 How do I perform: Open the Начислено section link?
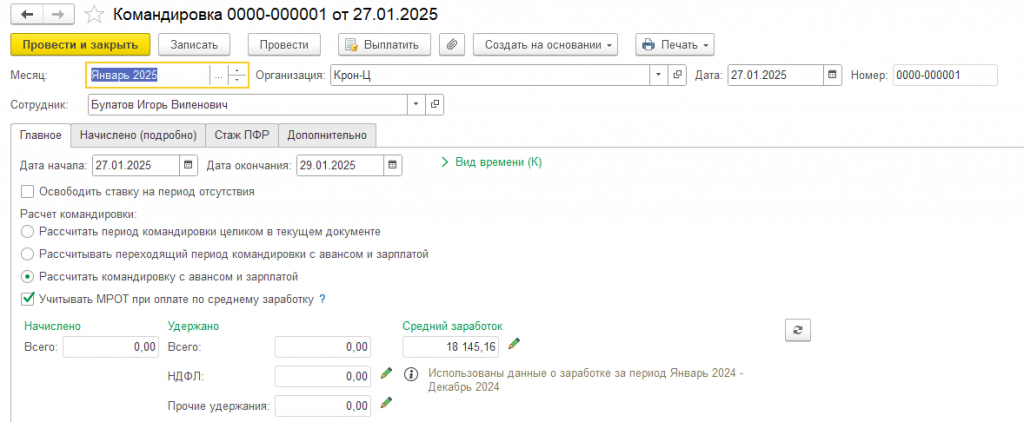pos(52,325)
